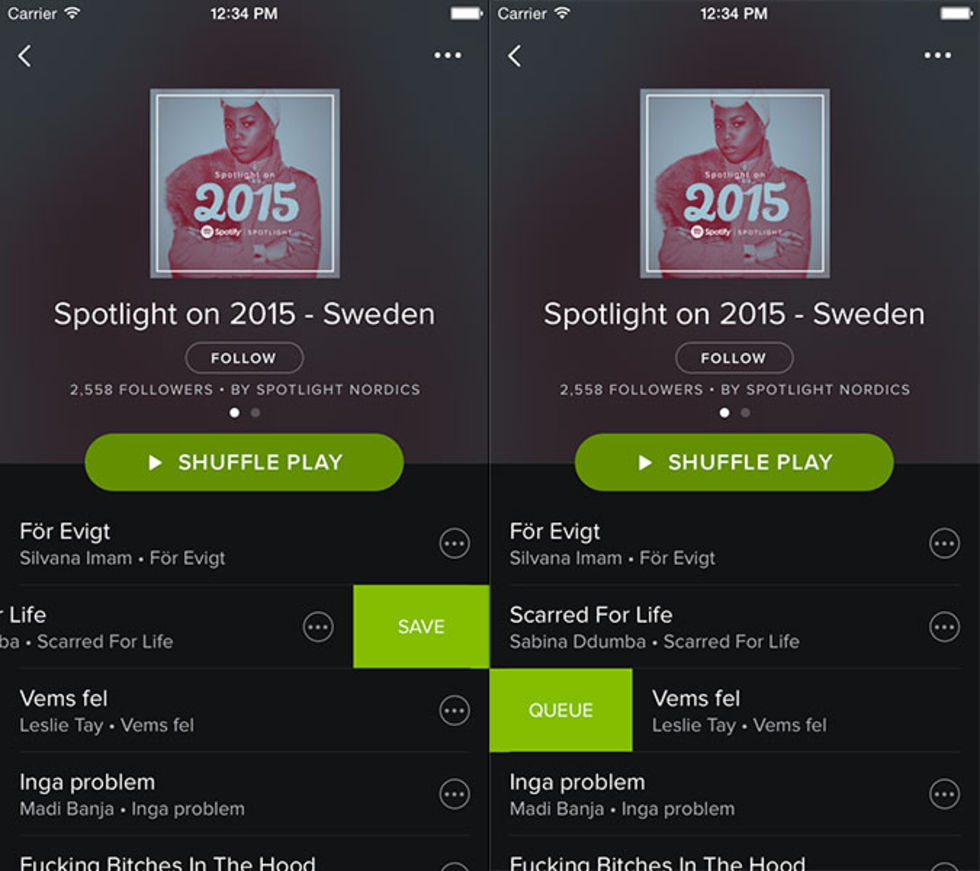Switch to second header page dot, left screen
980x871 pixels.
pos(256,412)
